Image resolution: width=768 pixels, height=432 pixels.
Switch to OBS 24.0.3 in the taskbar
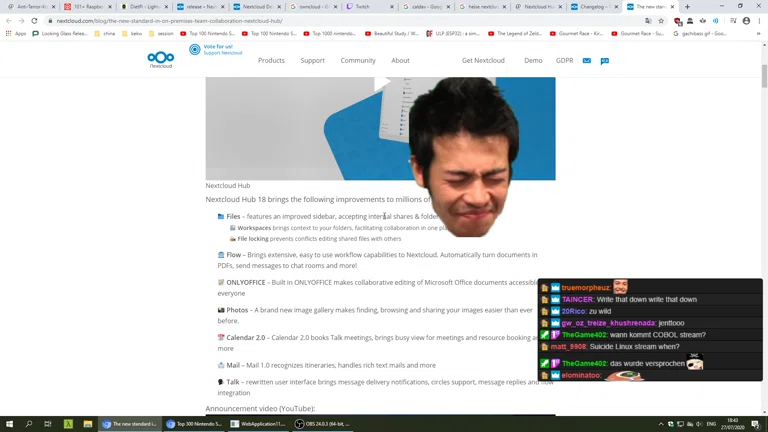click(323, 424)
